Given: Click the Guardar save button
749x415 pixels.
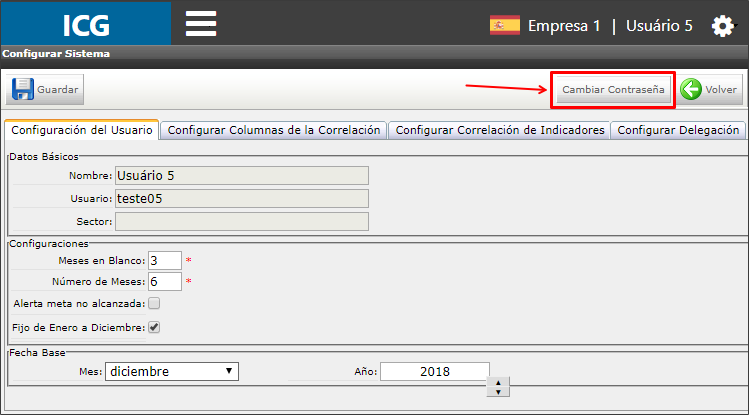Looking at the screenshot, I should coord(45,89).
